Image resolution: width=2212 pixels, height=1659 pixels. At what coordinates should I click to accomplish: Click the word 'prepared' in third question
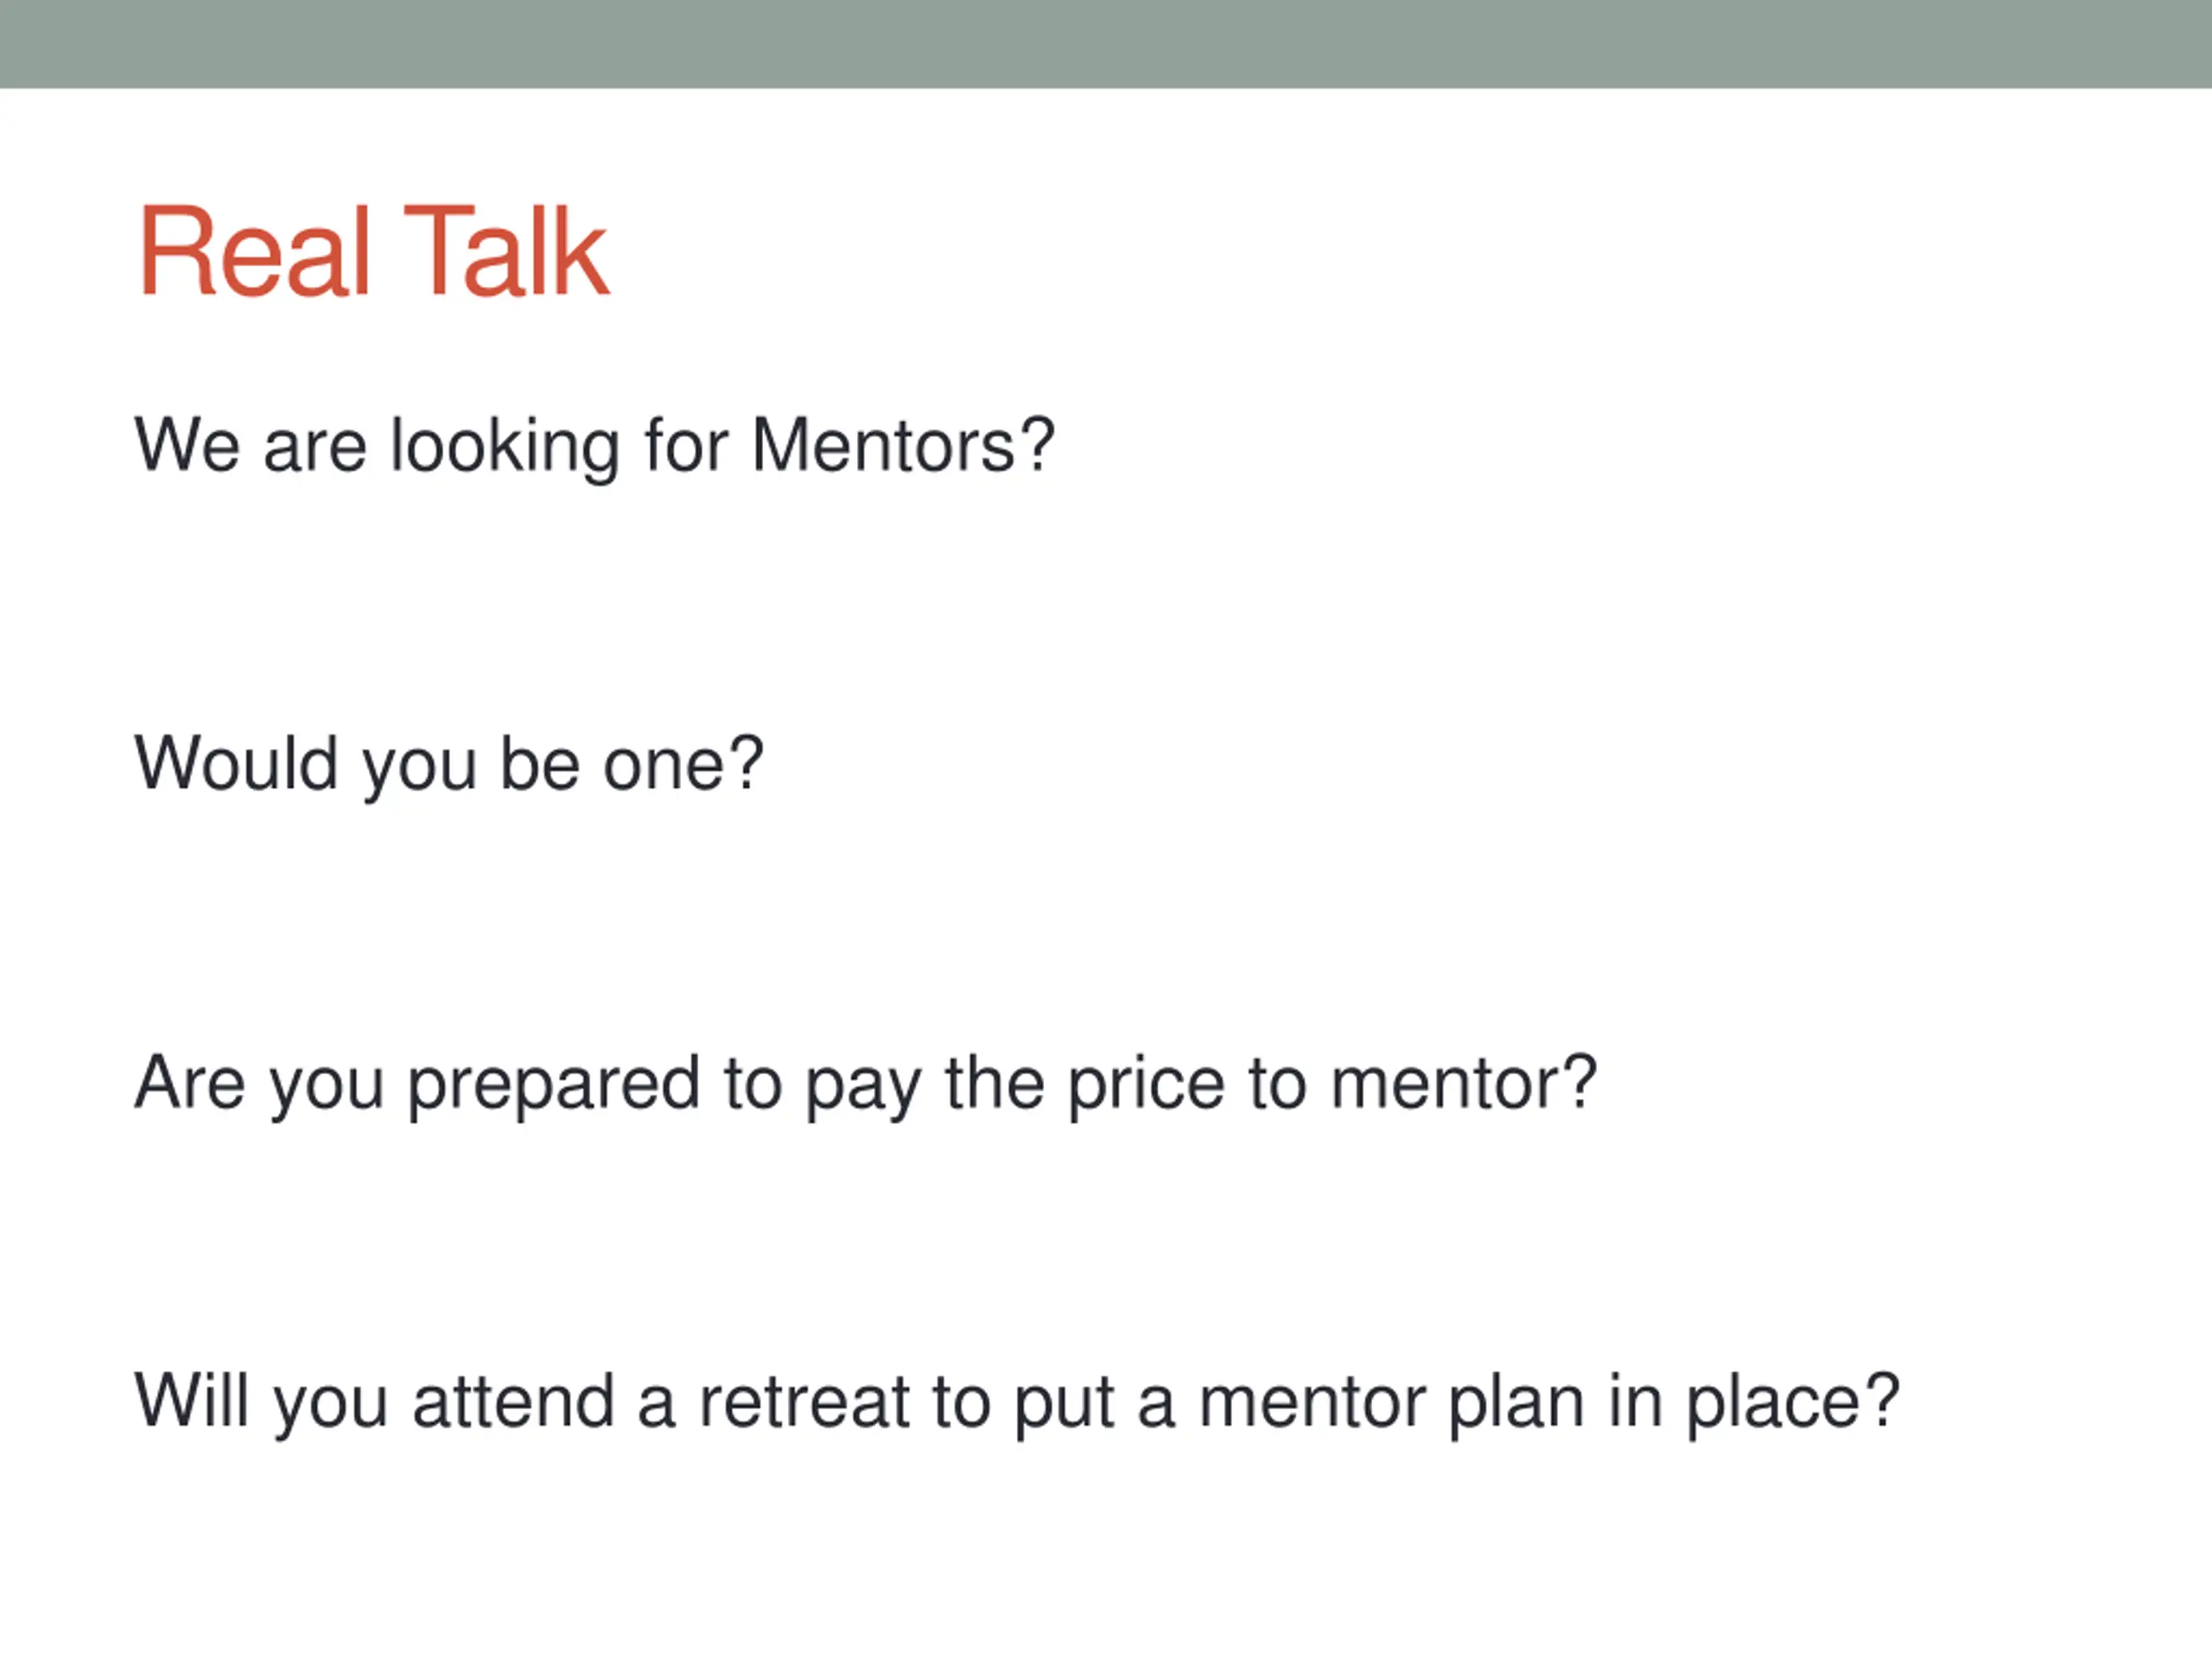(554, 1086)
